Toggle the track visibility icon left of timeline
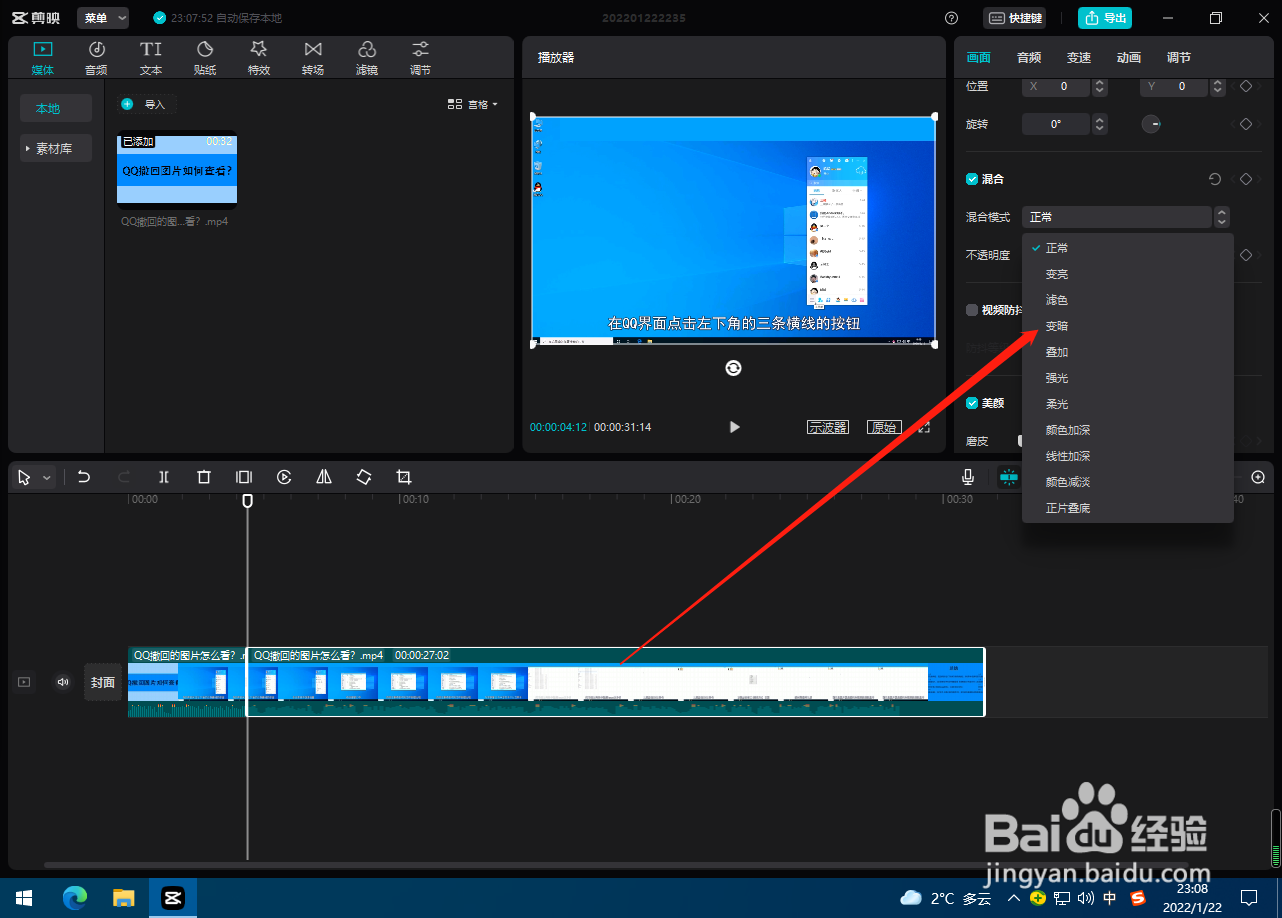This screenshot has width=1282, height=918. [x=25, y=682]
